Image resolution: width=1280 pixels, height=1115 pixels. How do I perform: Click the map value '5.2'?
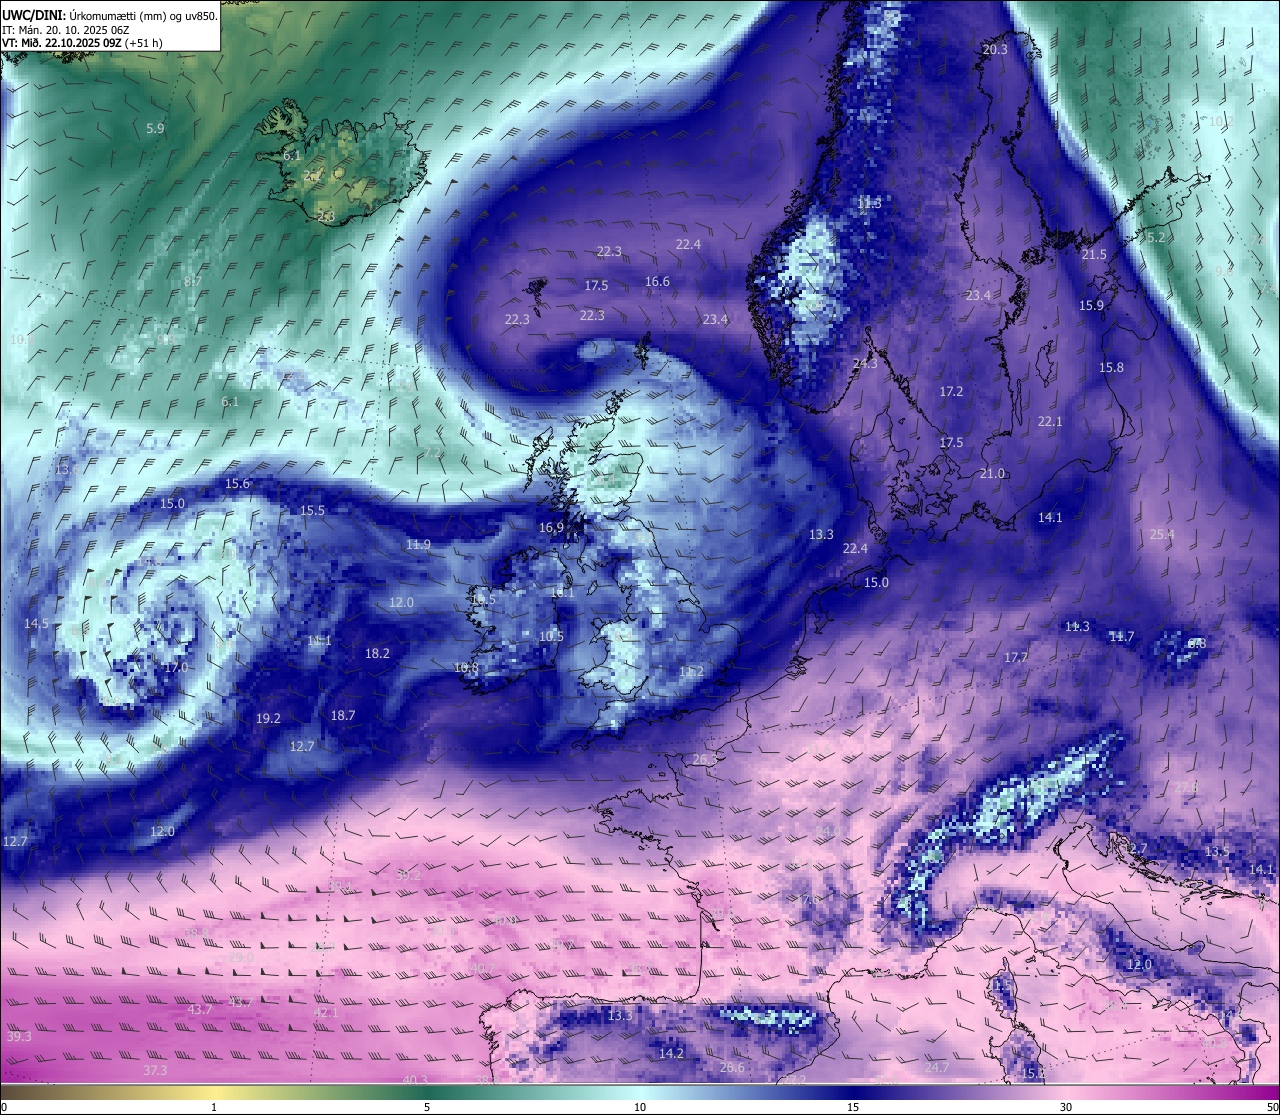click(1156, 237)
